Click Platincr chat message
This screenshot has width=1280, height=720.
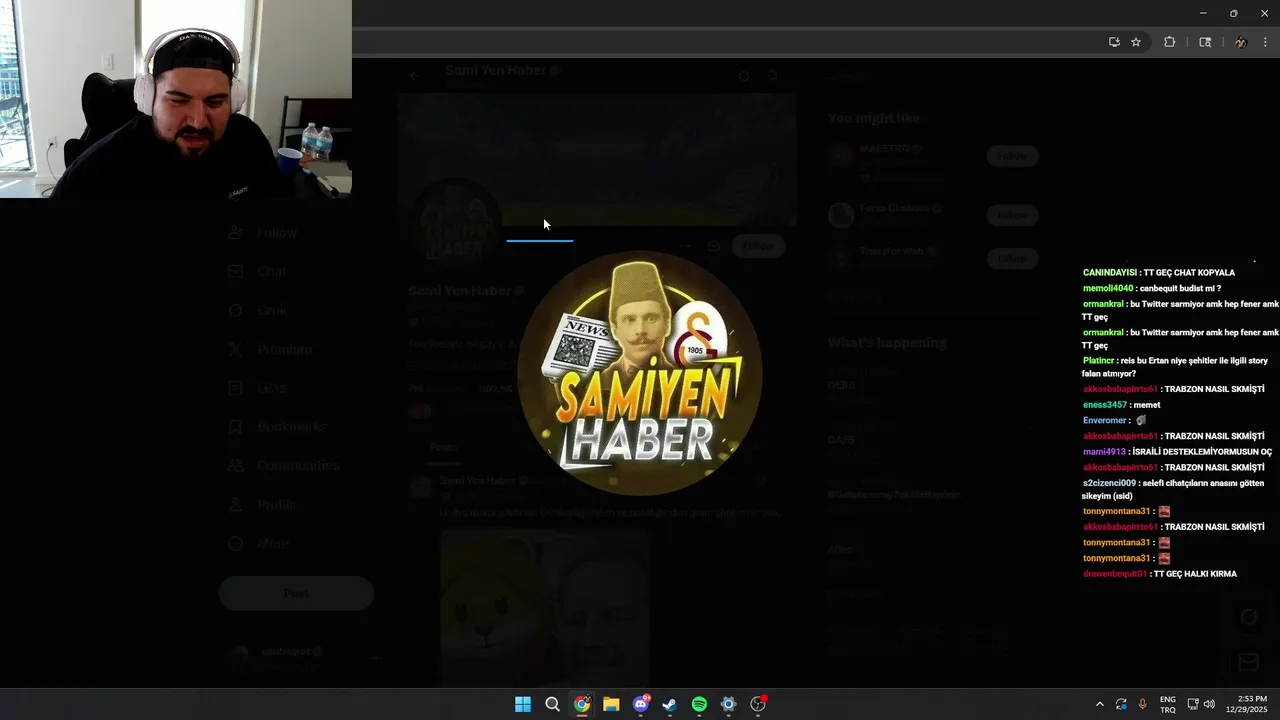(1176, 367)
